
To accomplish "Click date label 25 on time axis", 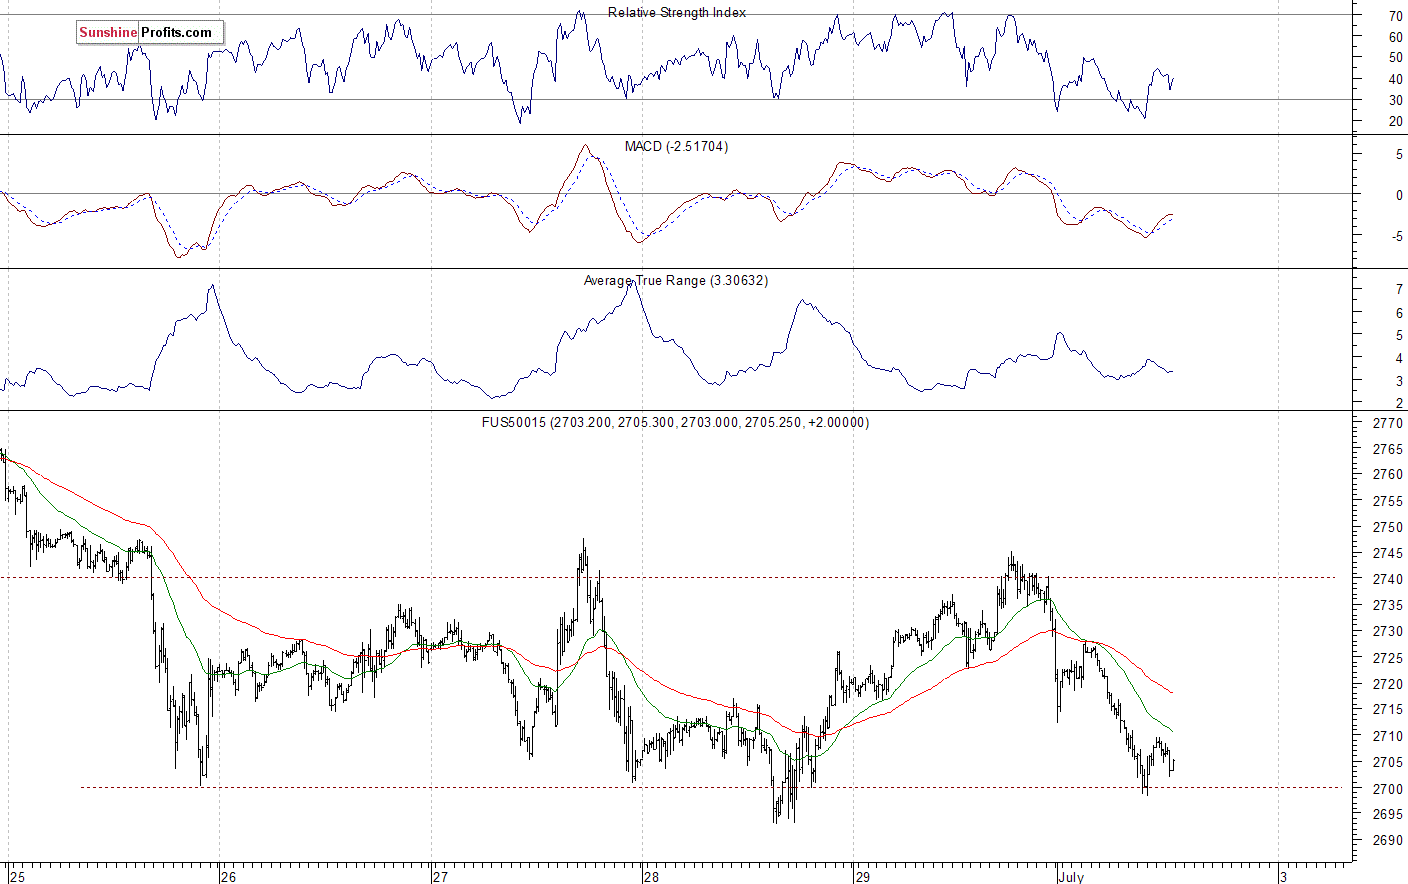I will [17, 877].
